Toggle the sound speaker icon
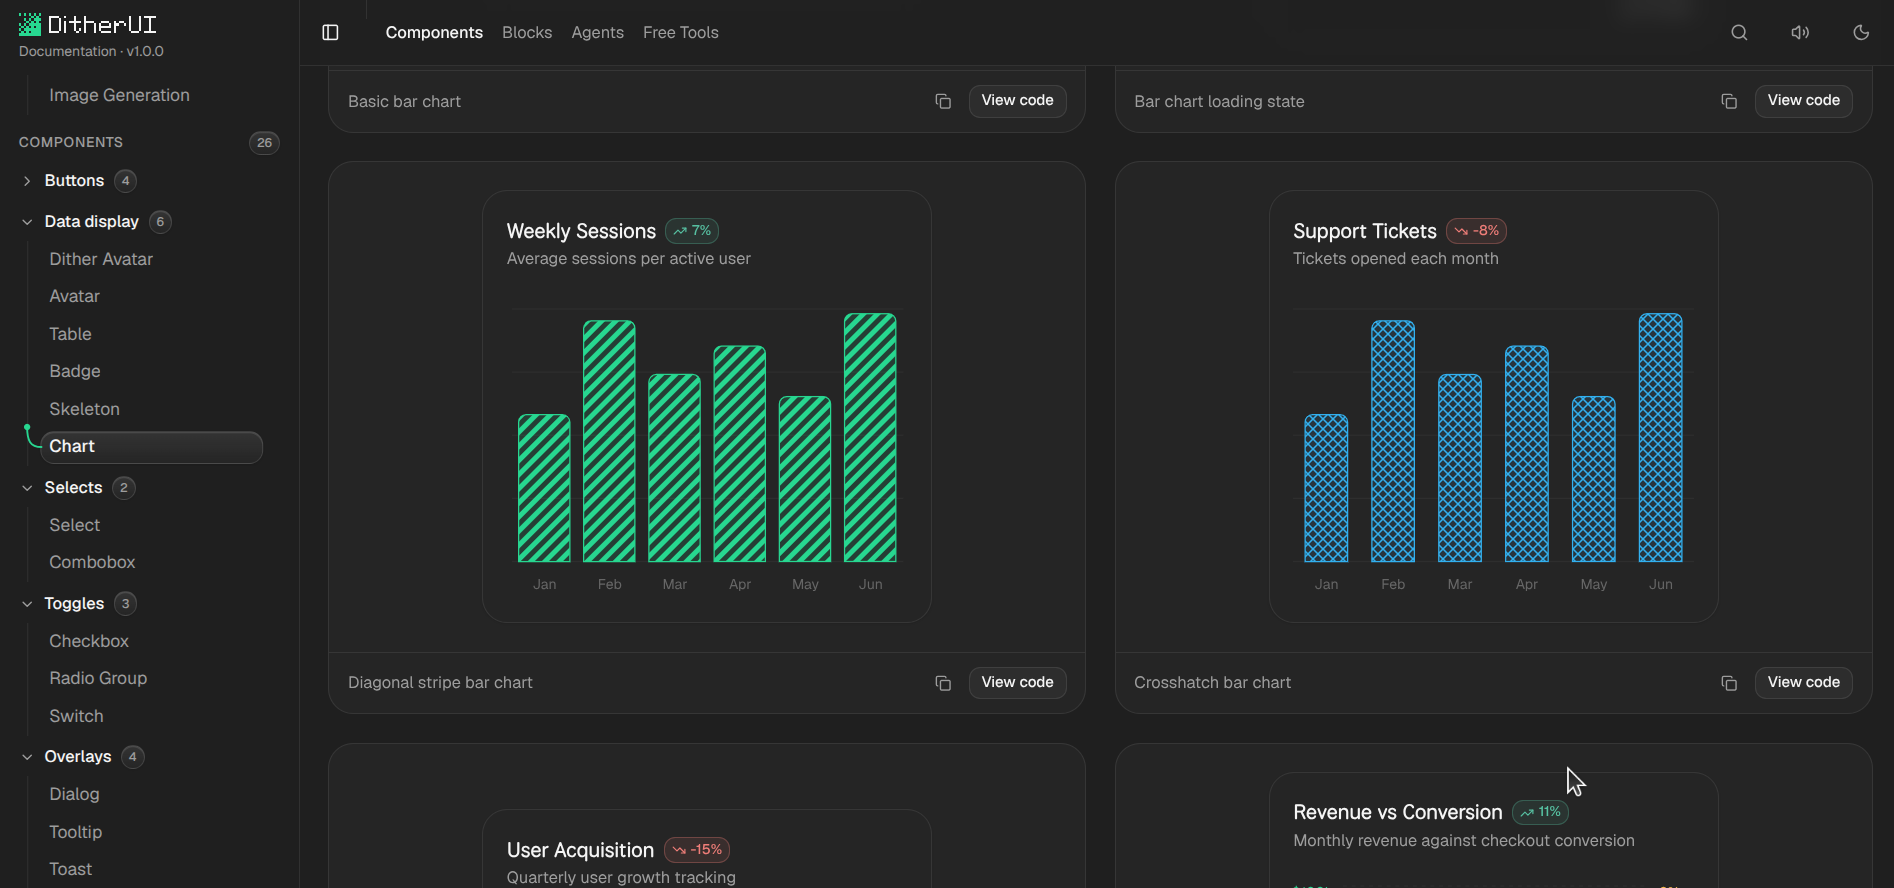Image resolution: width=1894 pixels, height=888 pixels. [1800, 33]
